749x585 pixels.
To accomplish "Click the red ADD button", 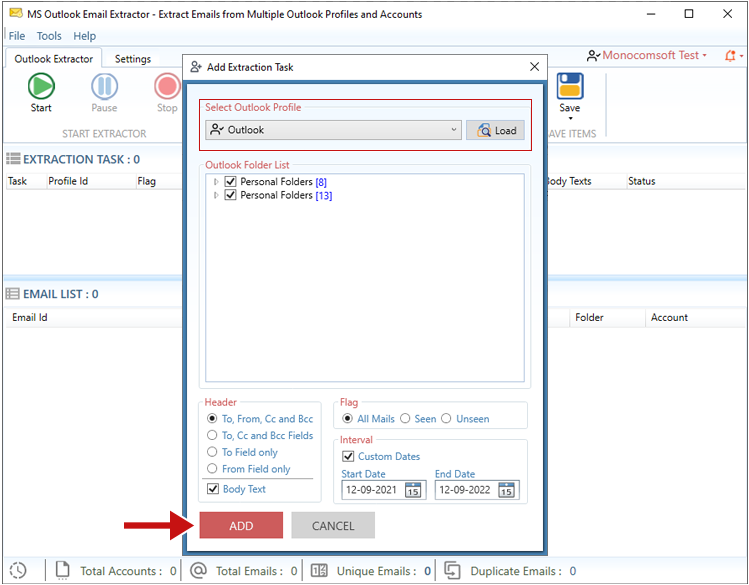I will point(241,525).
